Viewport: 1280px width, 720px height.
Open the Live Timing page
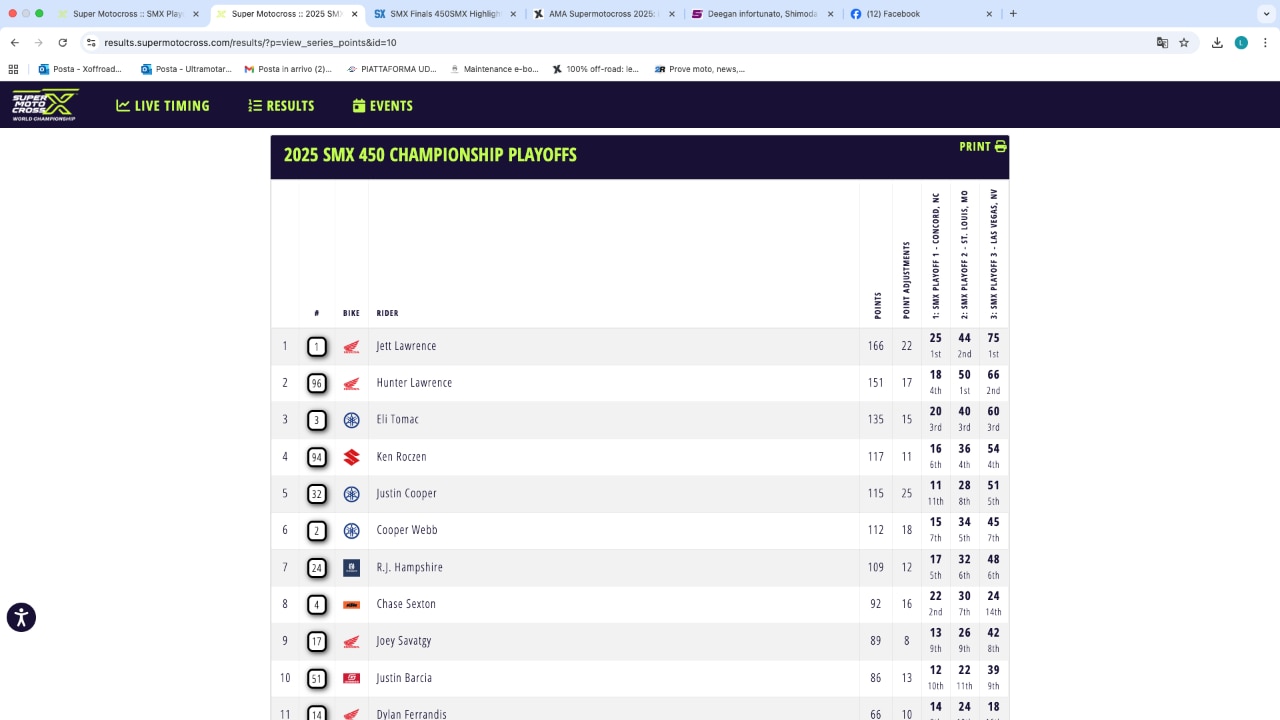click(x=163, y=106)
